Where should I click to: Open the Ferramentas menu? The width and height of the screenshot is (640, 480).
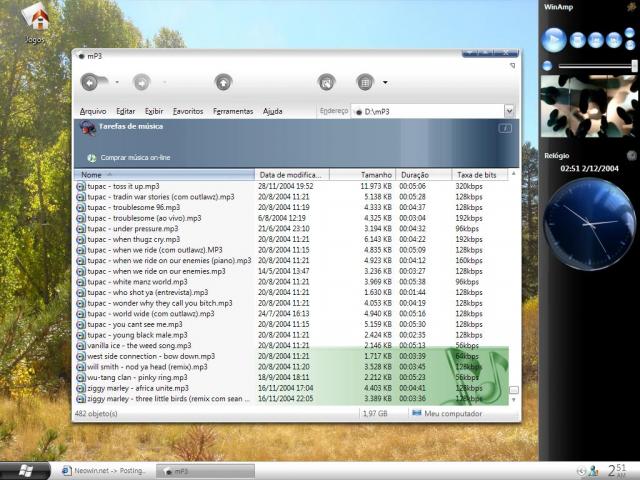[x=233, y=111]
